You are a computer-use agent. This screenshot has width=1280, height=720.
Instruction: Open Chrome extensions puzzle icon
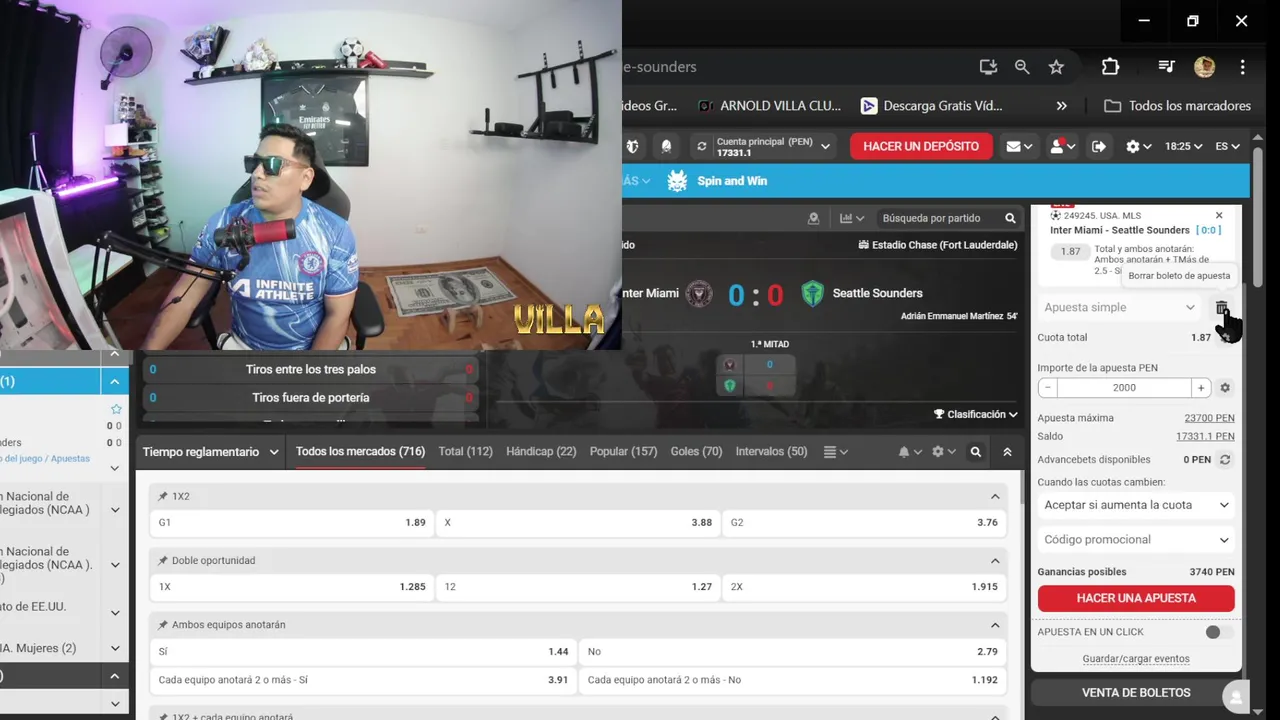point(1110,67)
